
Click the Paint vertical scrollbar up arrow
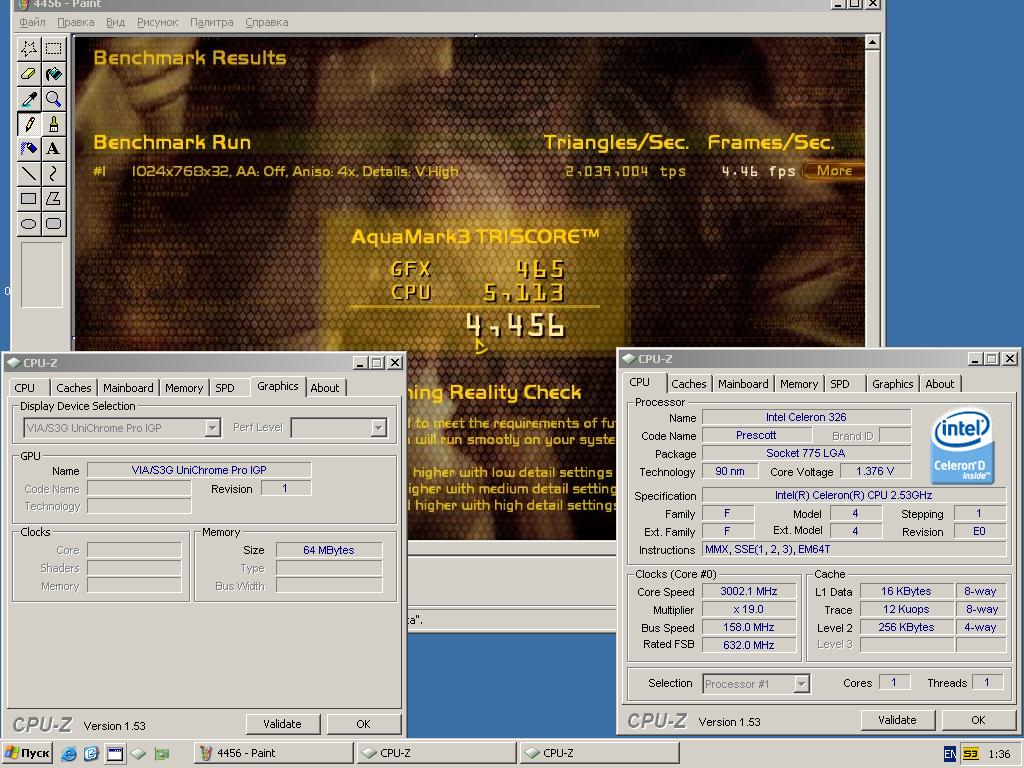click(x=872, y=43)
